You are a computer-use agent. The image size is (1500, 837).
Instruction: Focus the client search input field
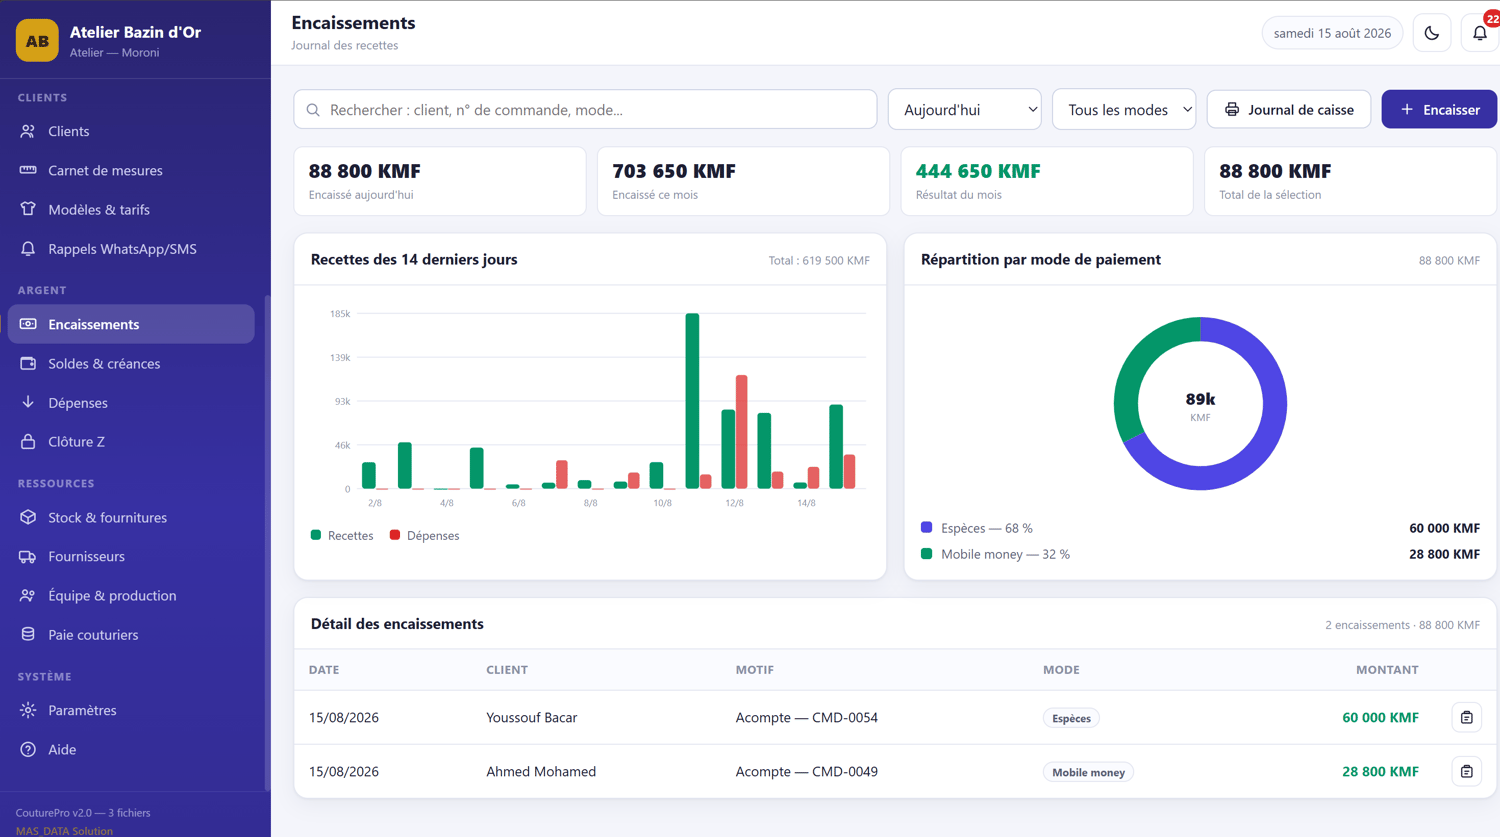click(585, 110)
